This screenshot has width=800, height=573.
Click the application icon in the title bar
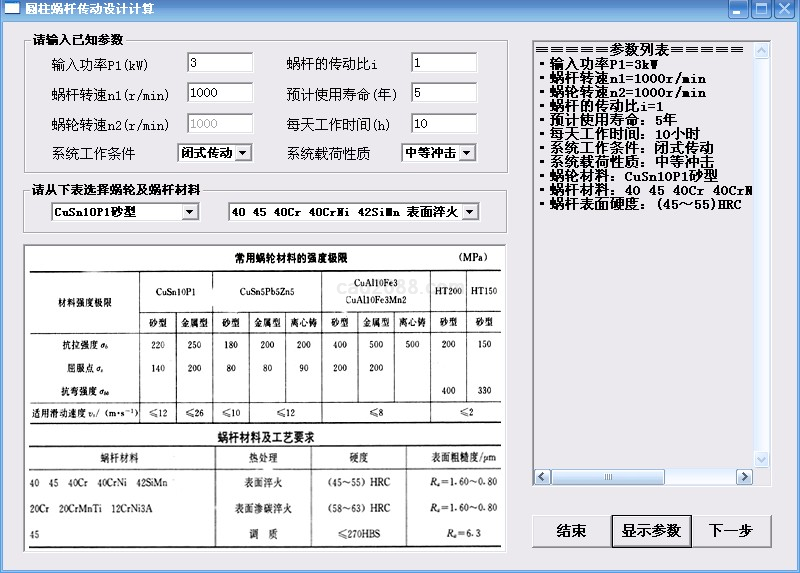(13, 9)
